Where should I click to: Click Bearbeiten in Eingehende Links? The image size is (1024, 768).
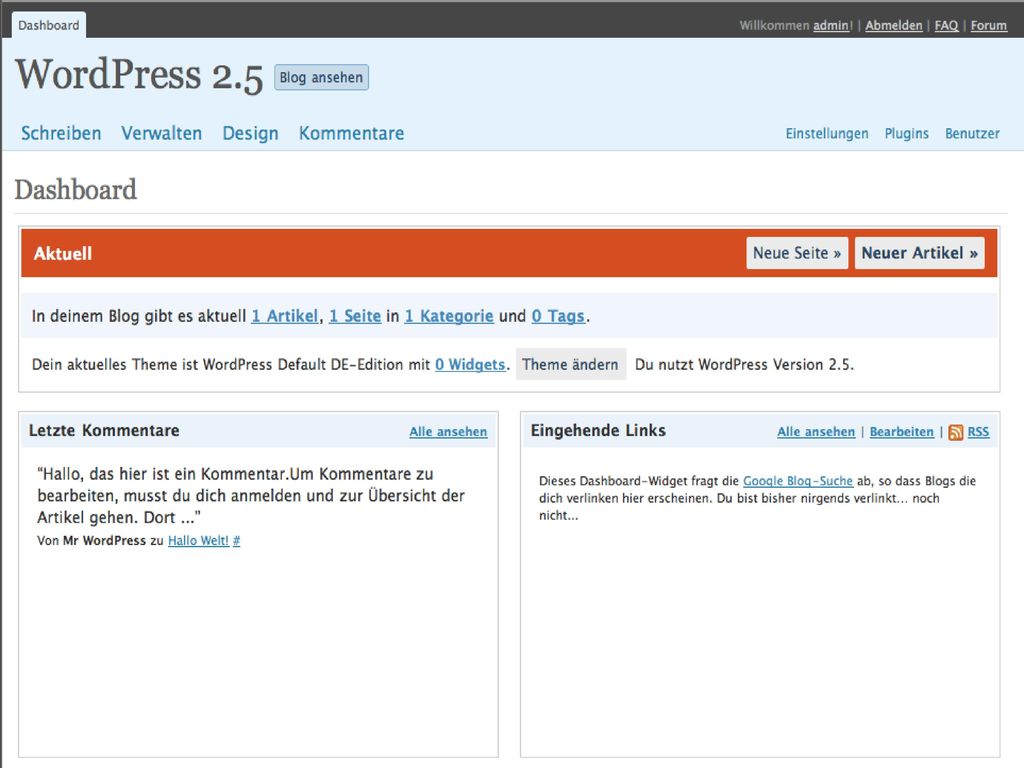902,432
